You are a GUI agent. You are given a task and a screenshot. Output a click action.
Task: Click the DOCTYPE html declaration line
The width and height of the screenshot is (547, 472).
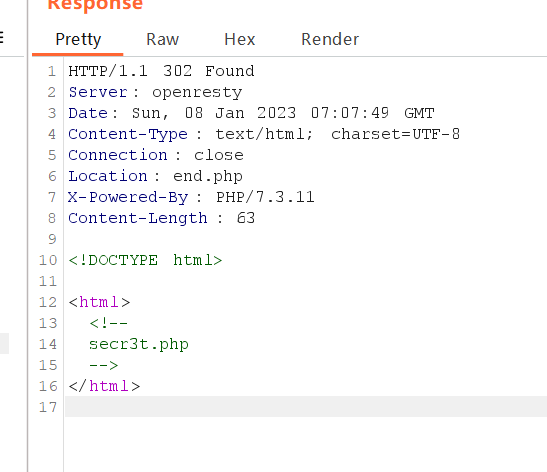145,260
